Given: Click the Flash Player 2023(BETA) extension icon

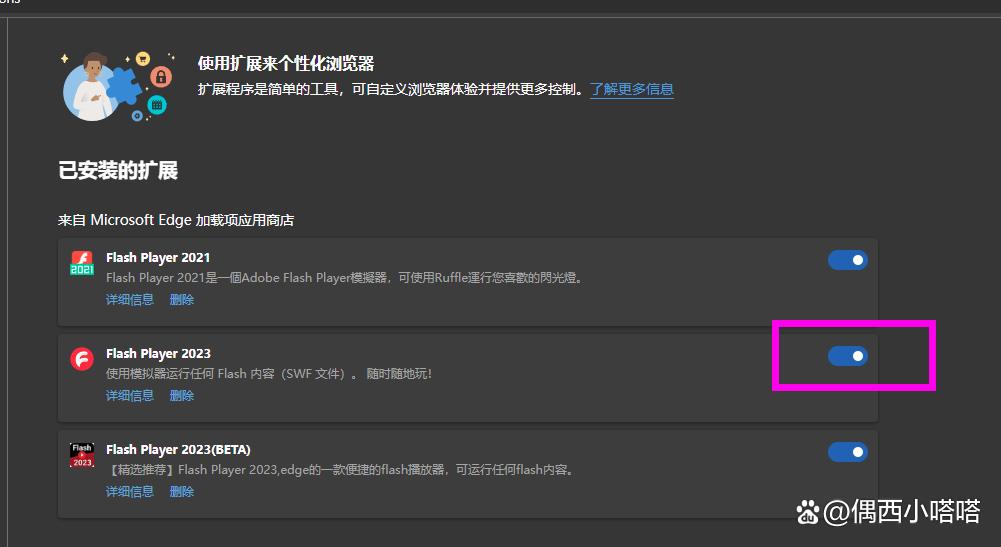Looking at the screenshot, I should [82, 455].
